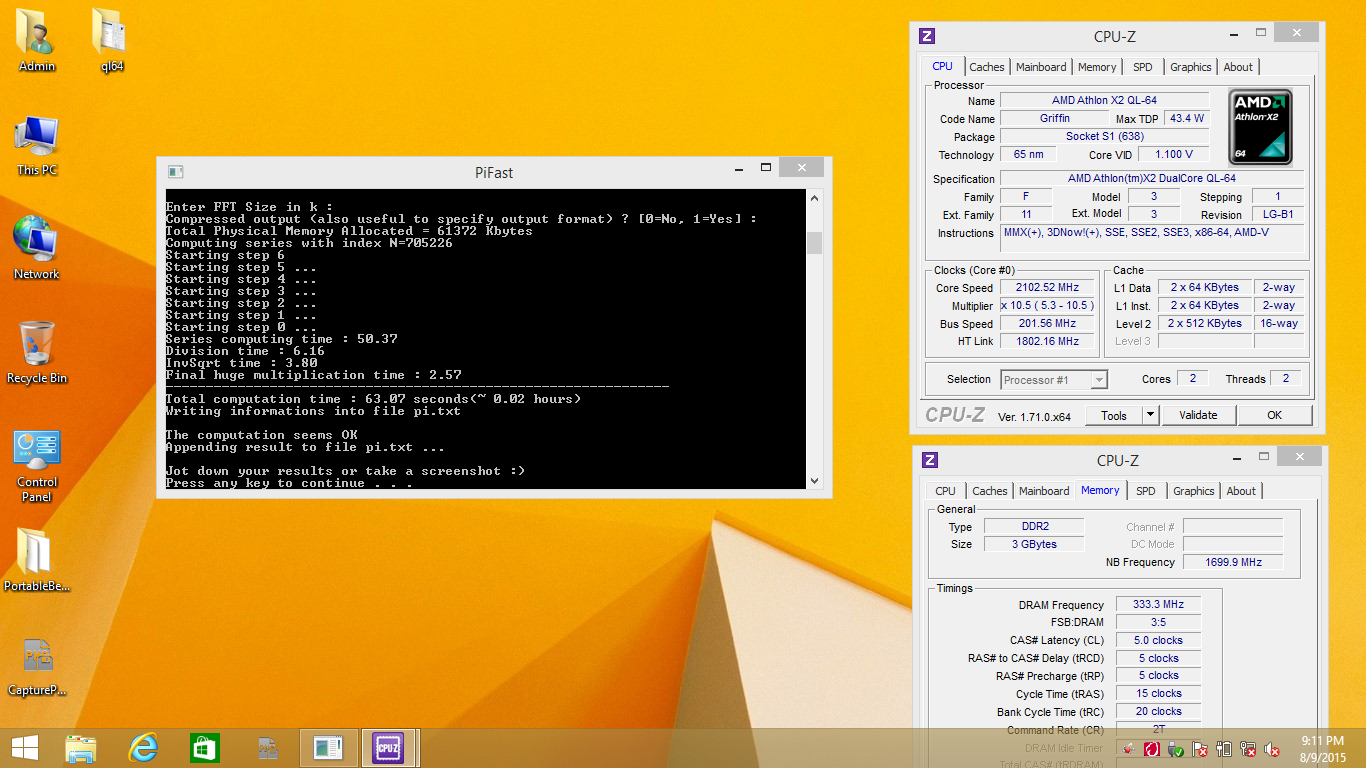Image resolution: width=1366 pixels, height=768 pixels.
Task: Open the About tab in the top CPU-Z
Action: 1238,67
